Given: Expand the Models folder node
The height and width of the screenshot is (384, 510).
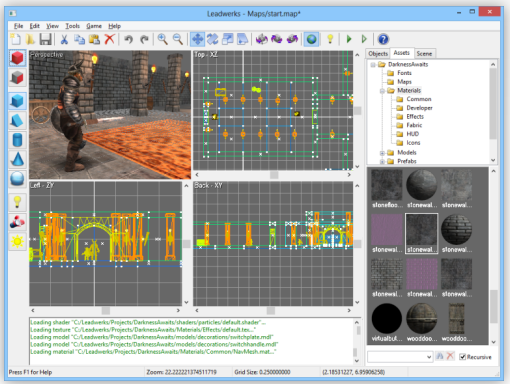Looking at the screenshot, I should pos(382,153).
